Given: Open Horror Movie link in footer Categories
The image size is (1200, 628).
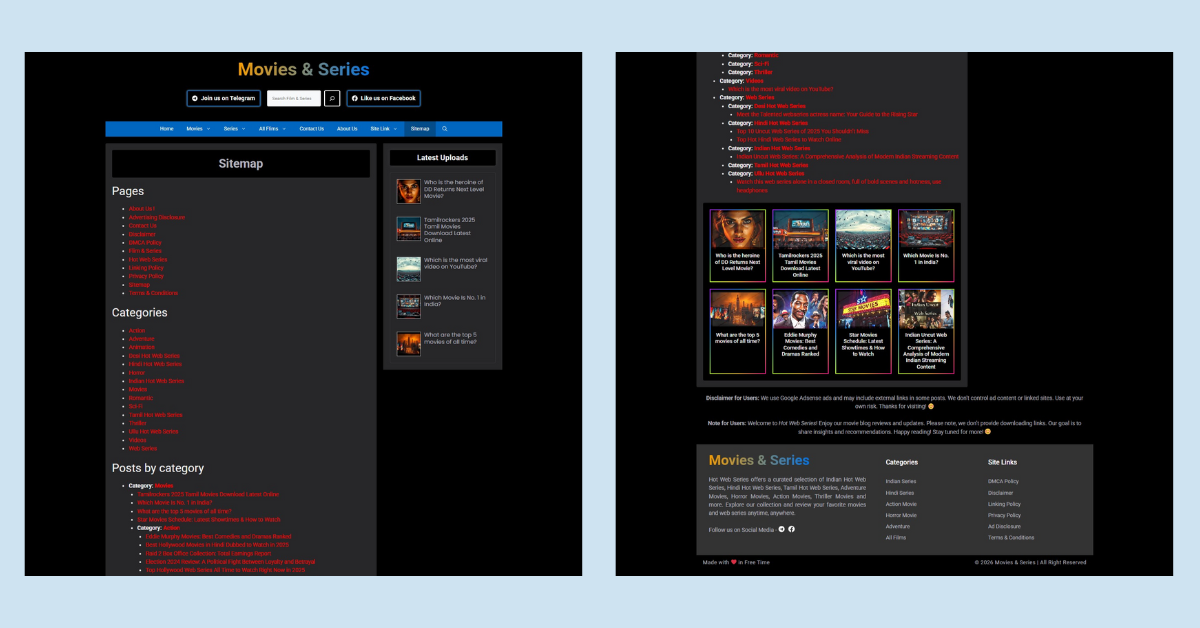Looking at the screenshot, I should (900, 515).
